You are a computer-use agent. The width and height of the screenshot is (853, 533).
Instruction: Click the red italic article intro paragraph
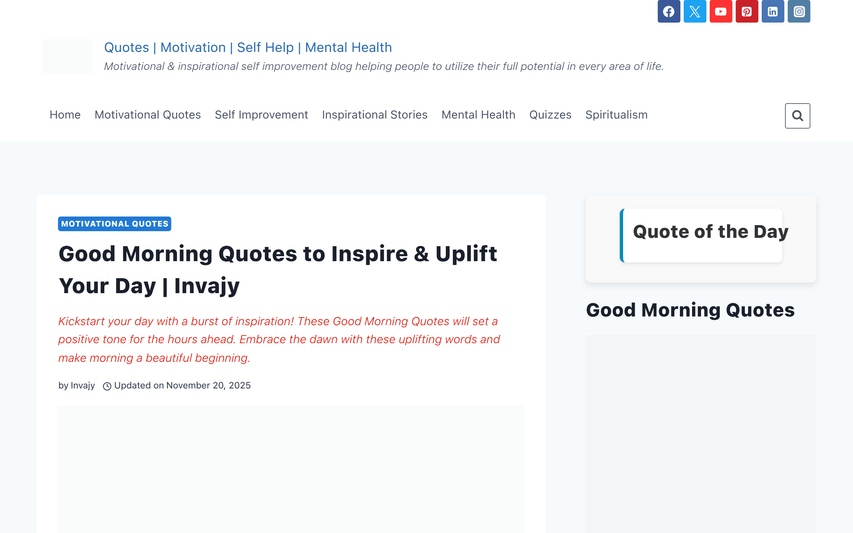click(x=279, y=339)
